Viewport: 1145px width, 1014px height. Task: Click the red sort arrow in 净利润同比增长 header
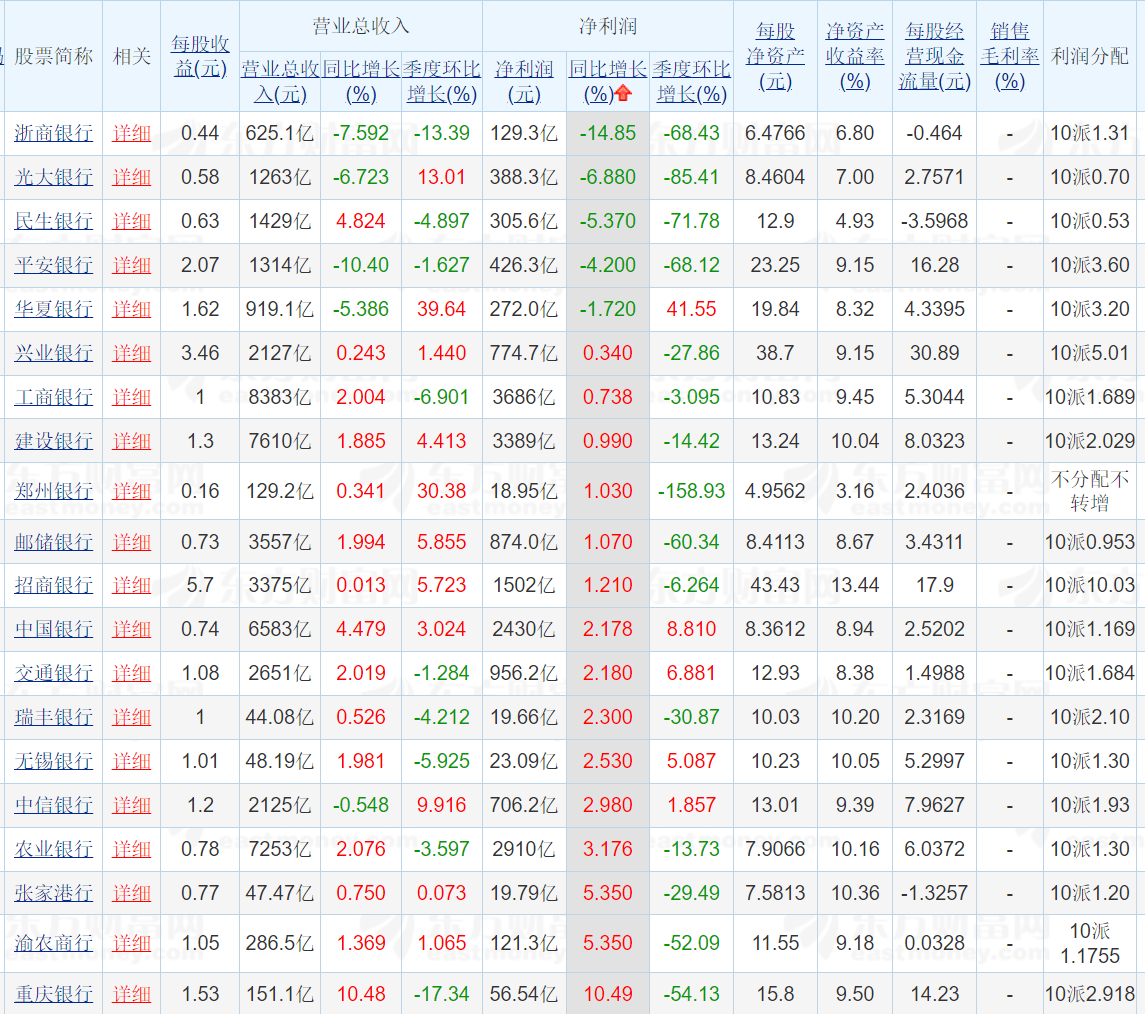pyautogui.click(x=624, y=94)
